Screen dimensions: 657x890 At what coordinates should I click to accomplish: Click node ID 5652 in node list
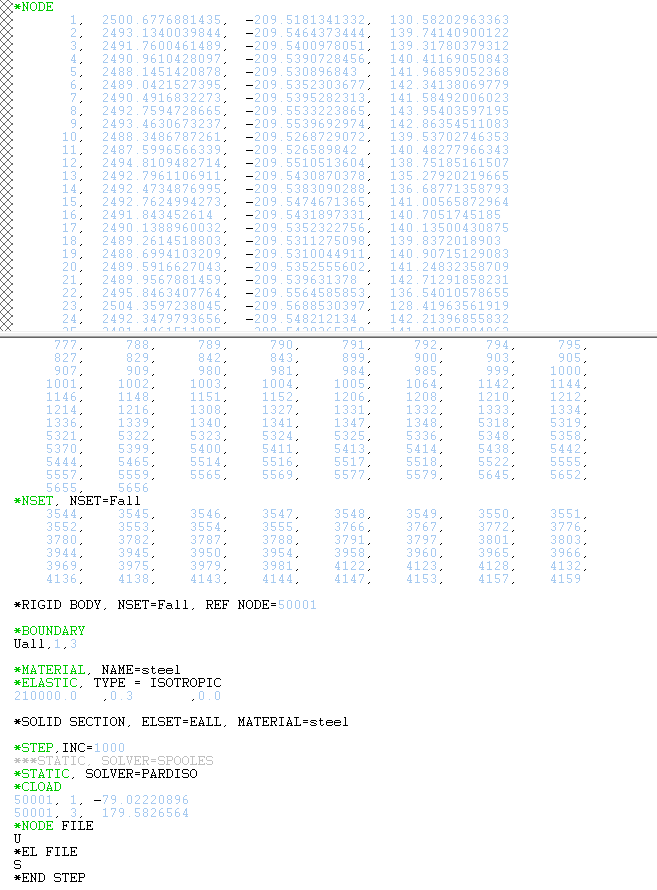[x=566, y=475]
